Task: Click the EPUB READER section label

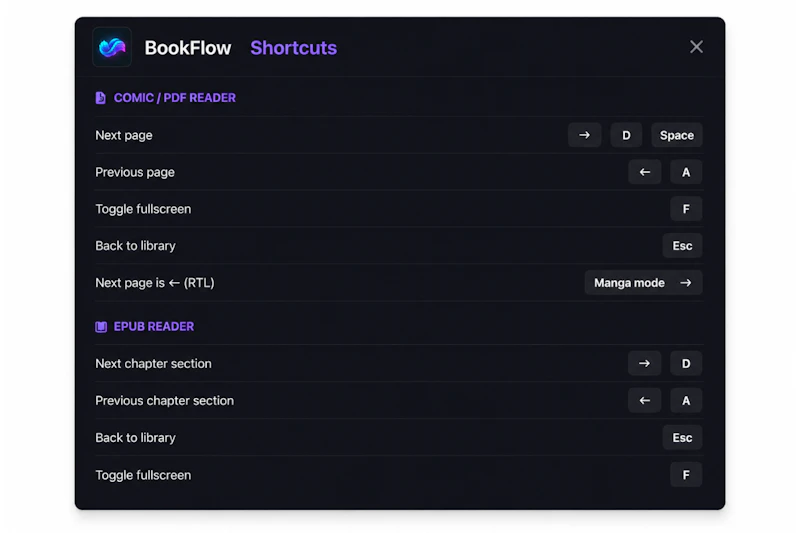Action: point(154,326)
